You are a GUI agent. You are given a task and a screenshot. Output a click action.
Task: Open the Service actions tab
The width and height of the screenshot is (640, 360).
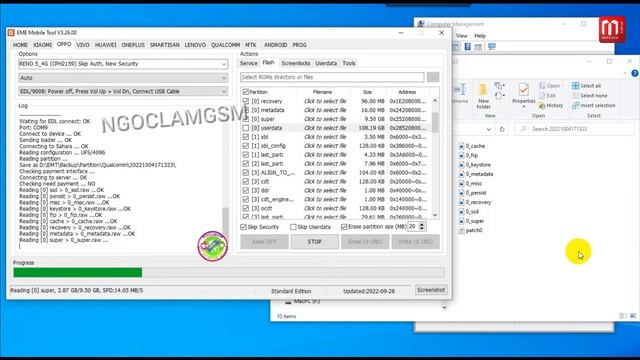(x=249, y=63)
